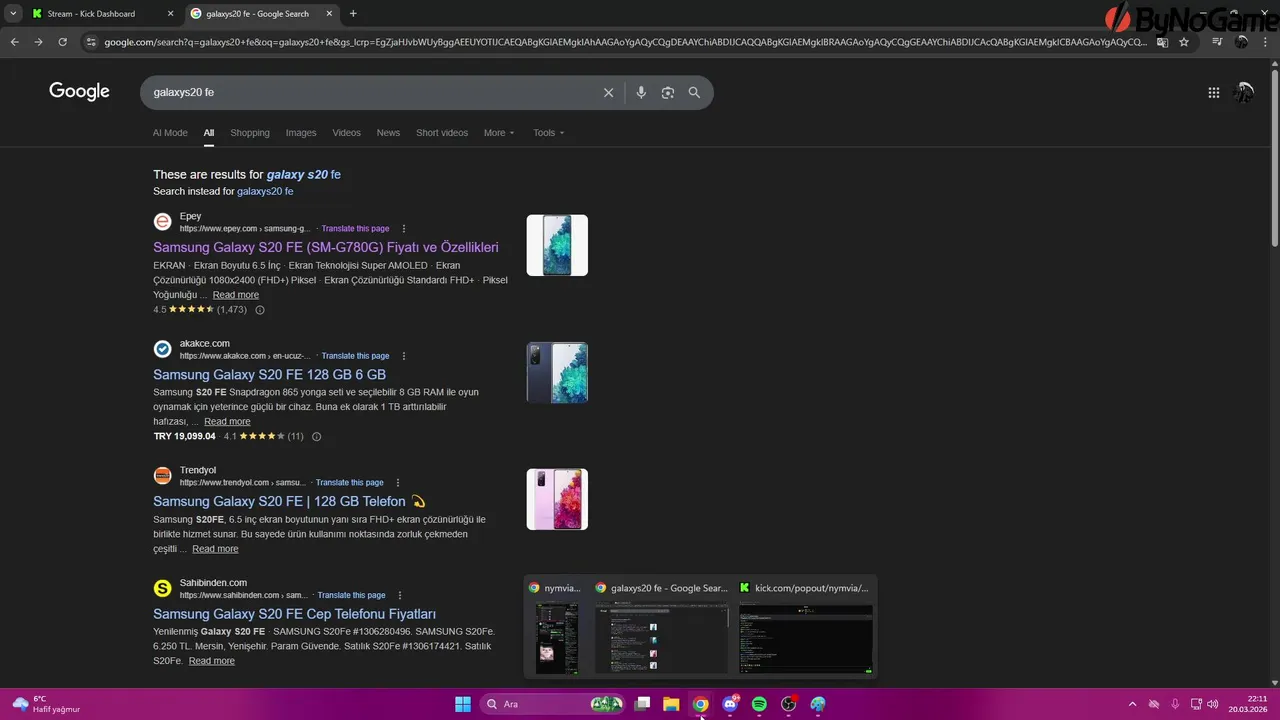Click Read more in the akakce snippet
The image size is (1280, 720).
227,422
